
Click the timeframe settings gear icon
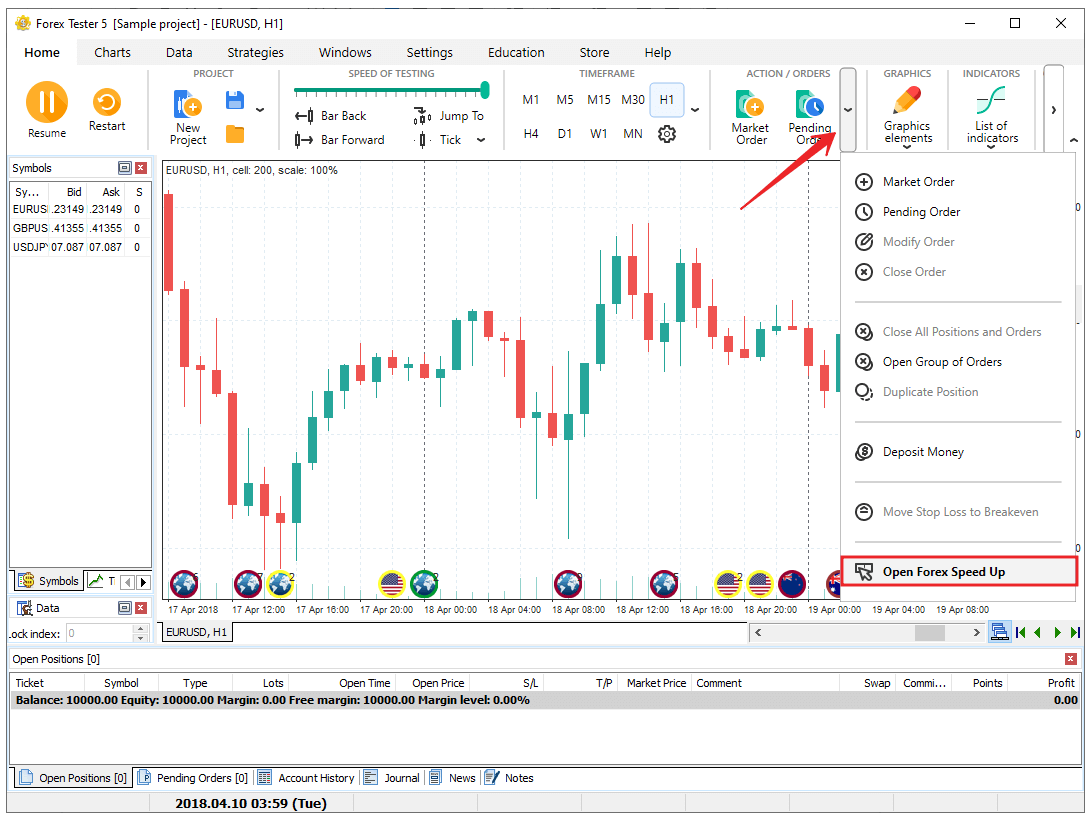click(667, 134)
